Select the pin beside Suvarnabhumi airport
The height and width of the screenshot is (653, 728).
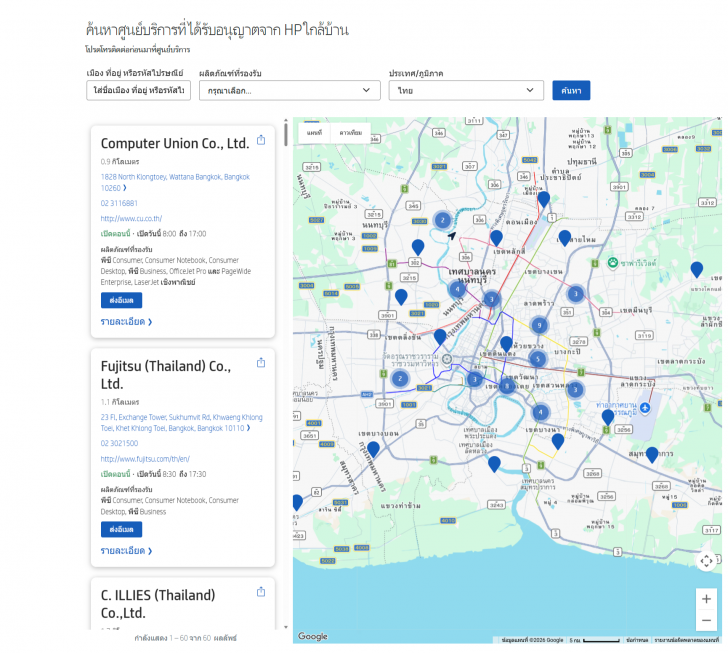point(607,417)
